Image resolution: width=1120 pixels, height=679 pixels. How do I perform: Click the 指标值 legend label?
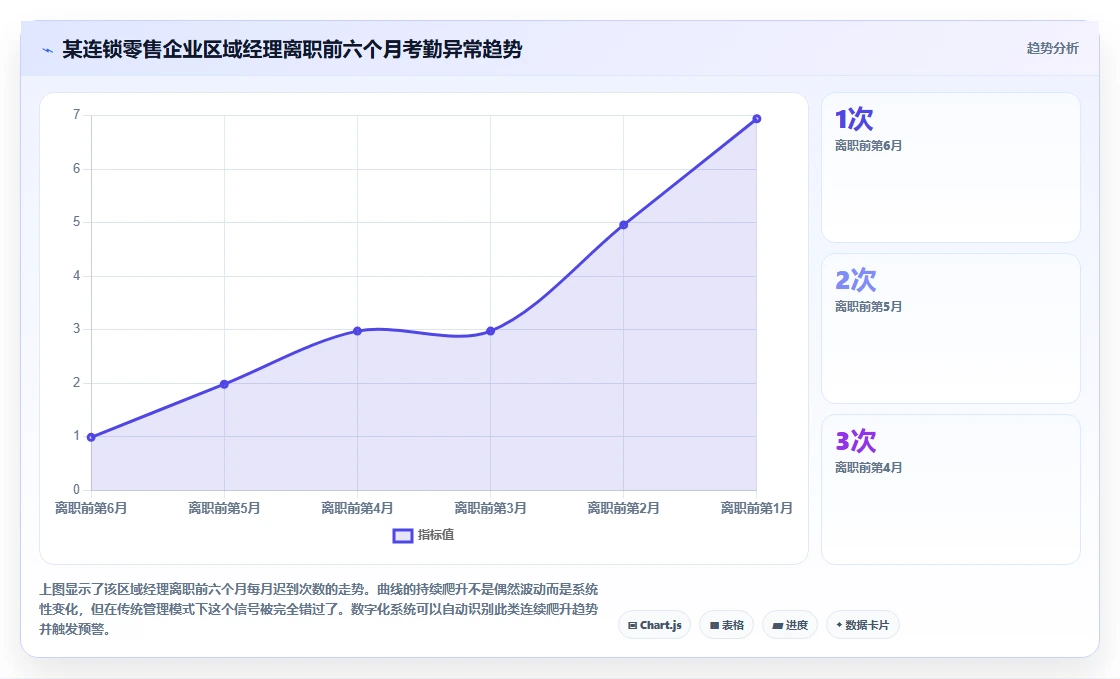[436, 535]
